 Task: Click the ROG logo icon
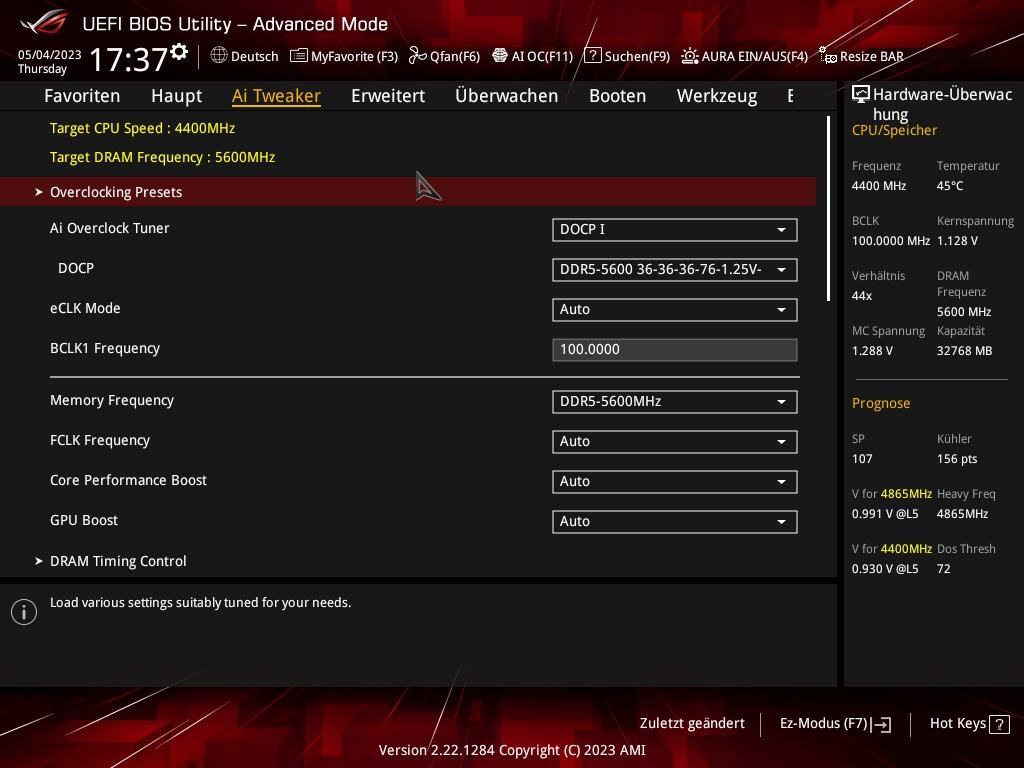pyautogui.click(x=43, y=23)
